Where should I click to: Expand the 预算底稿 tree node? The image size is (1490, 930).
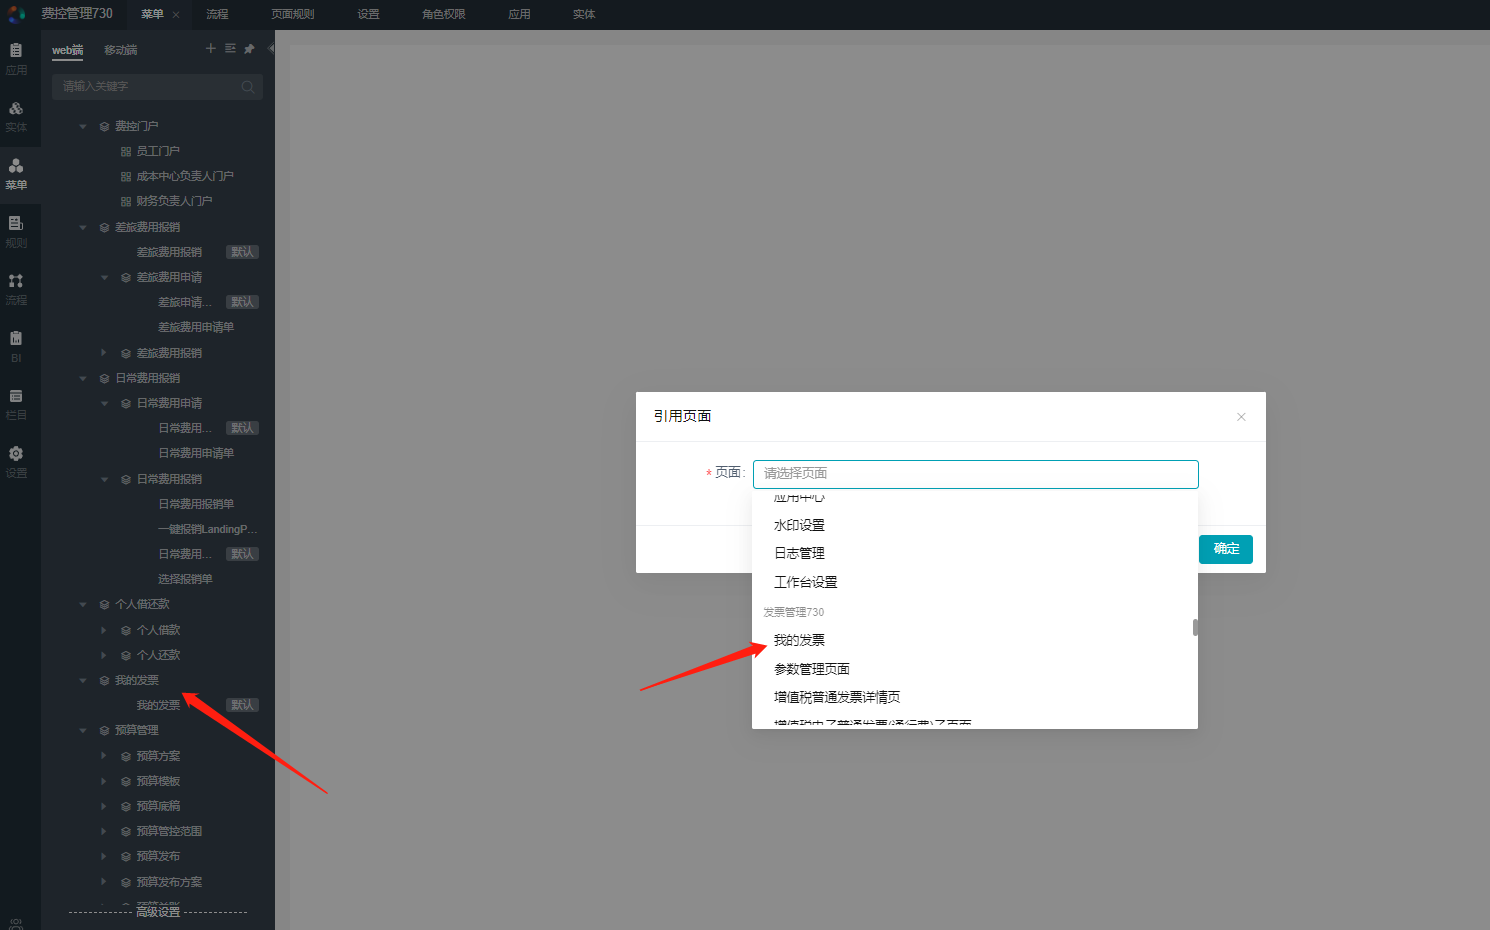click(104, 806)
